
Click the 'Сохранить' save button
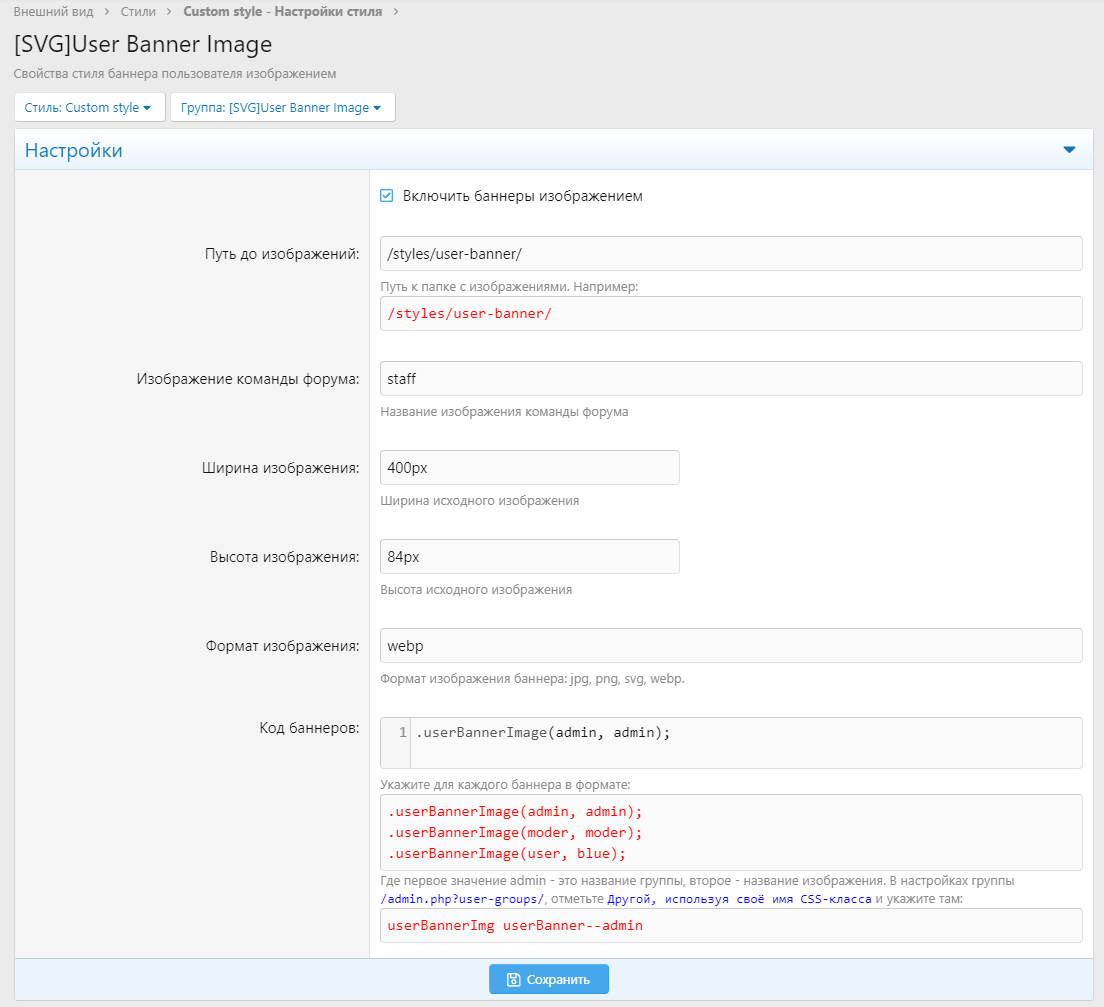coord(549,979)
